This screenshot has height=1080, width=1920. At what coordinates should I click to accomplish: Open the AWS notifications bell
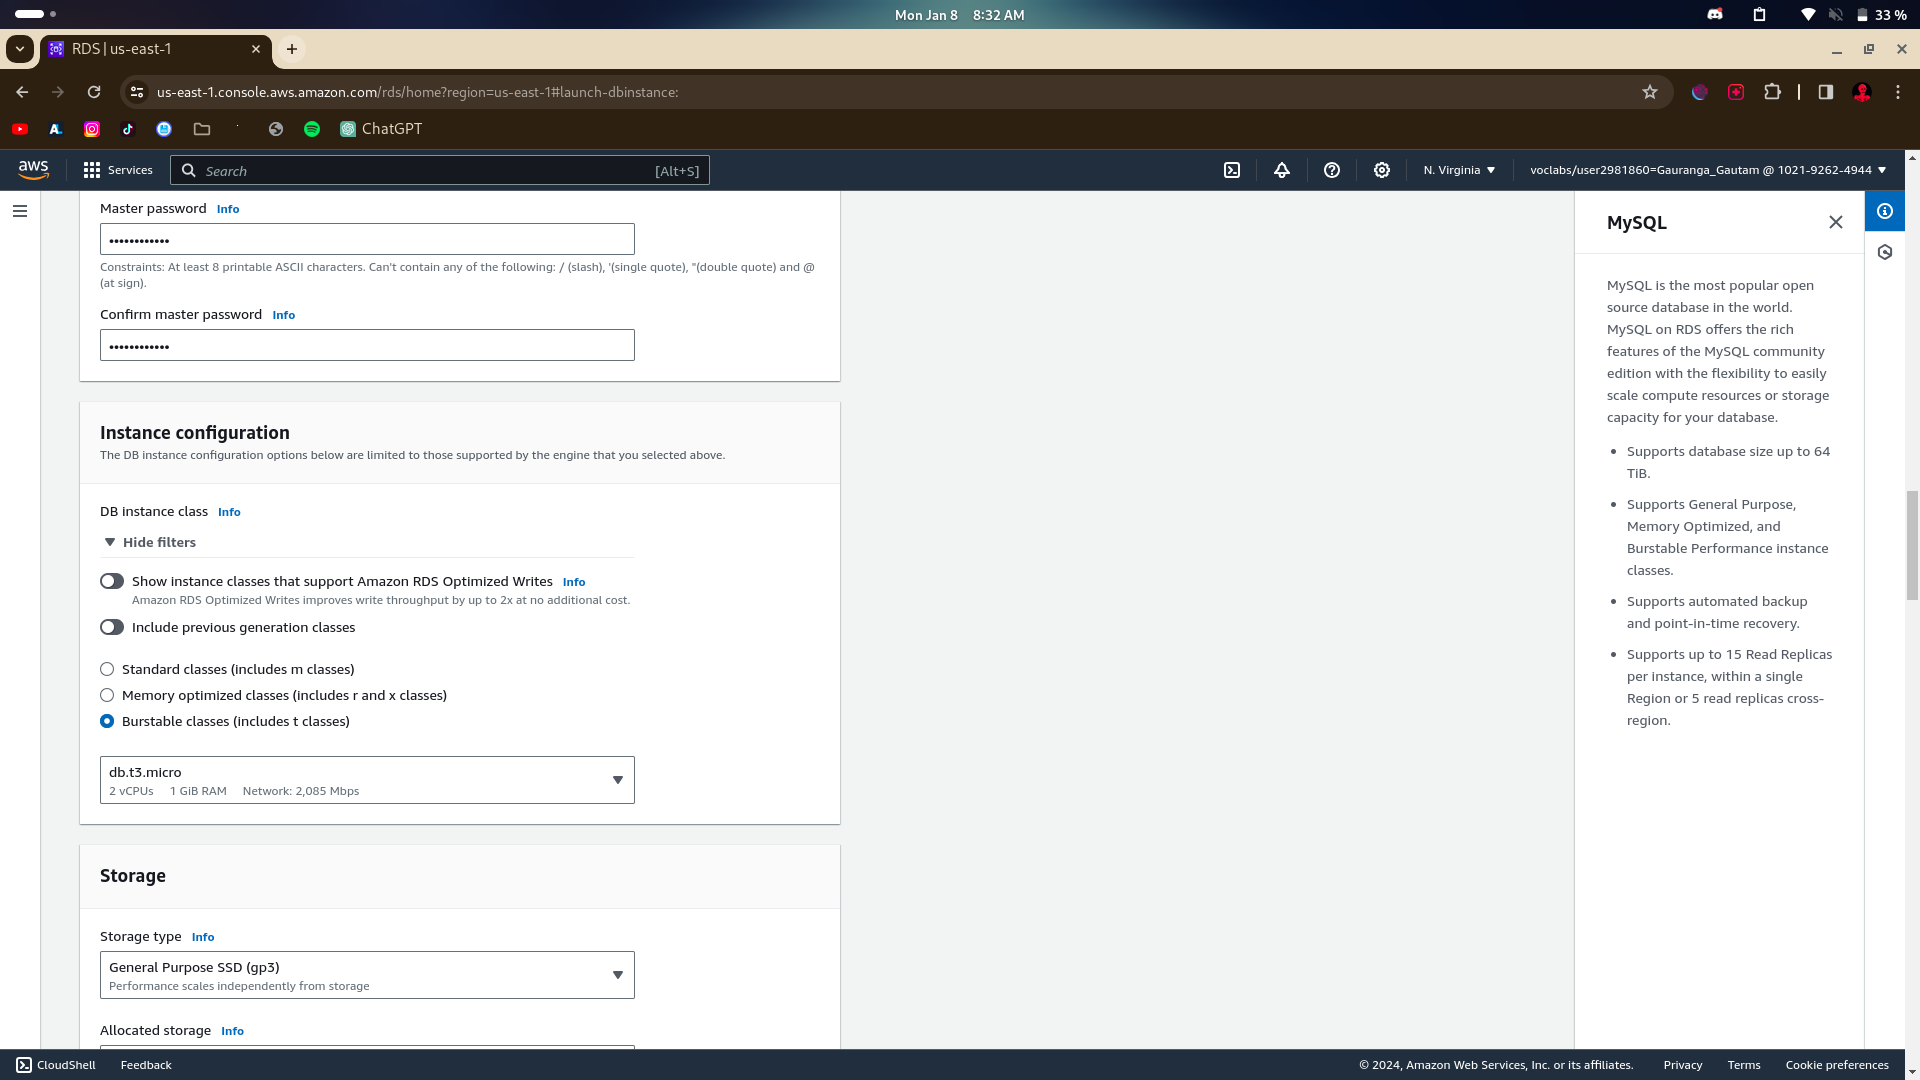pos(1282,170)
